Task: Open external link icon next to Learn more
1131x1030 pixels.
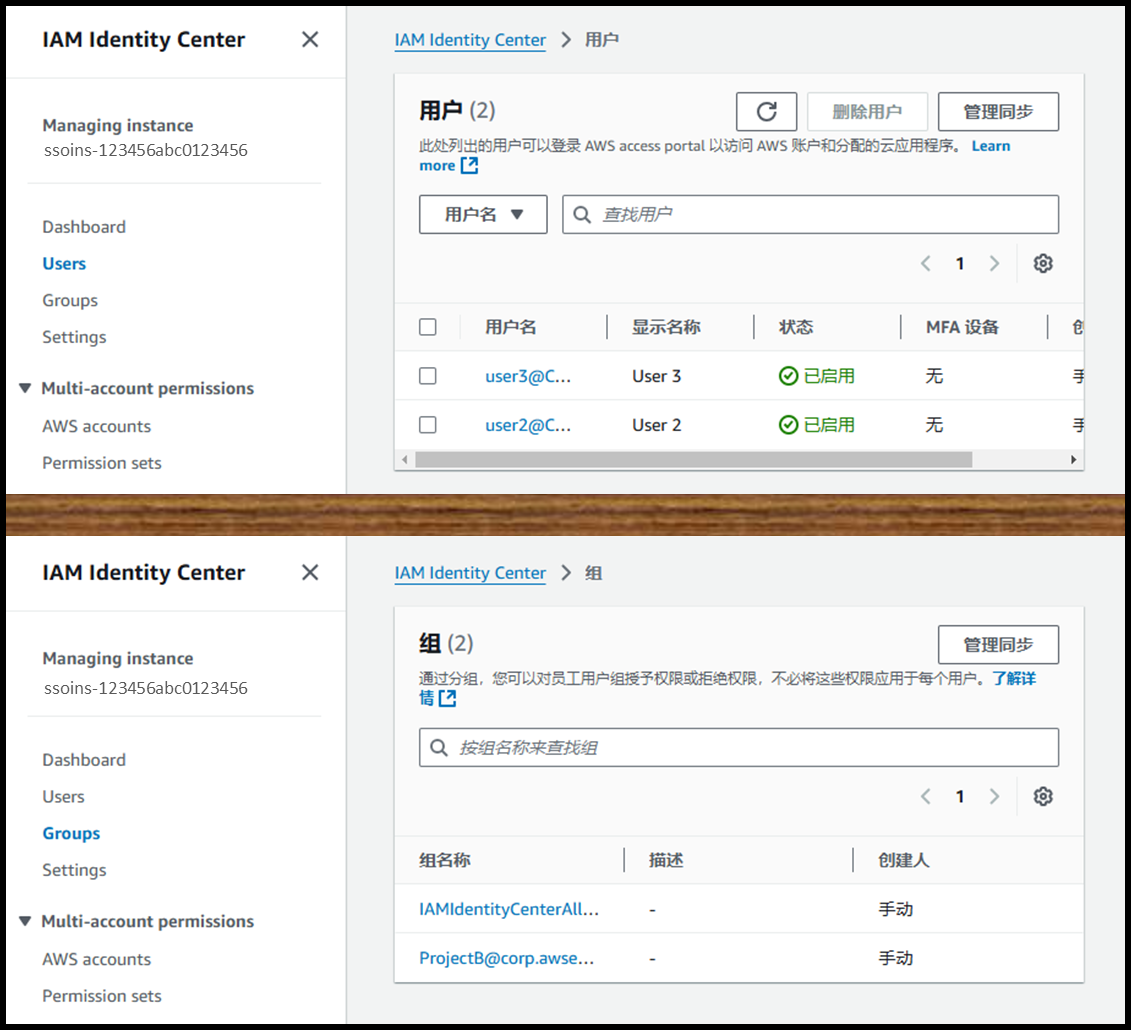Action: coord(470,166)
